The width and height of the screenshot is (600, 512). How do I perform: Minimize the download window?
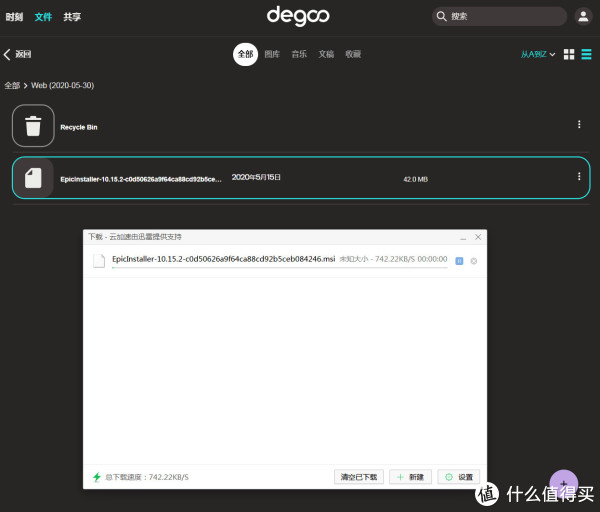463,238
